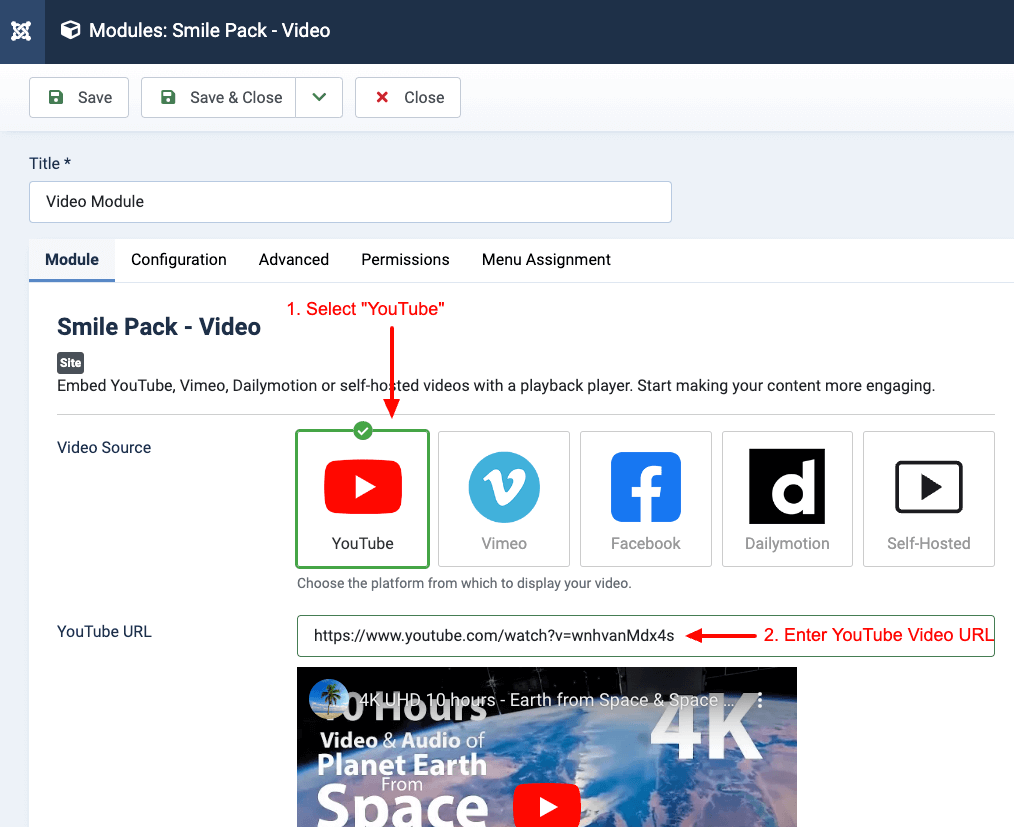1014x827 pixels.
Task: Click the channel avatar in video preview
Action: pos(329,699)
